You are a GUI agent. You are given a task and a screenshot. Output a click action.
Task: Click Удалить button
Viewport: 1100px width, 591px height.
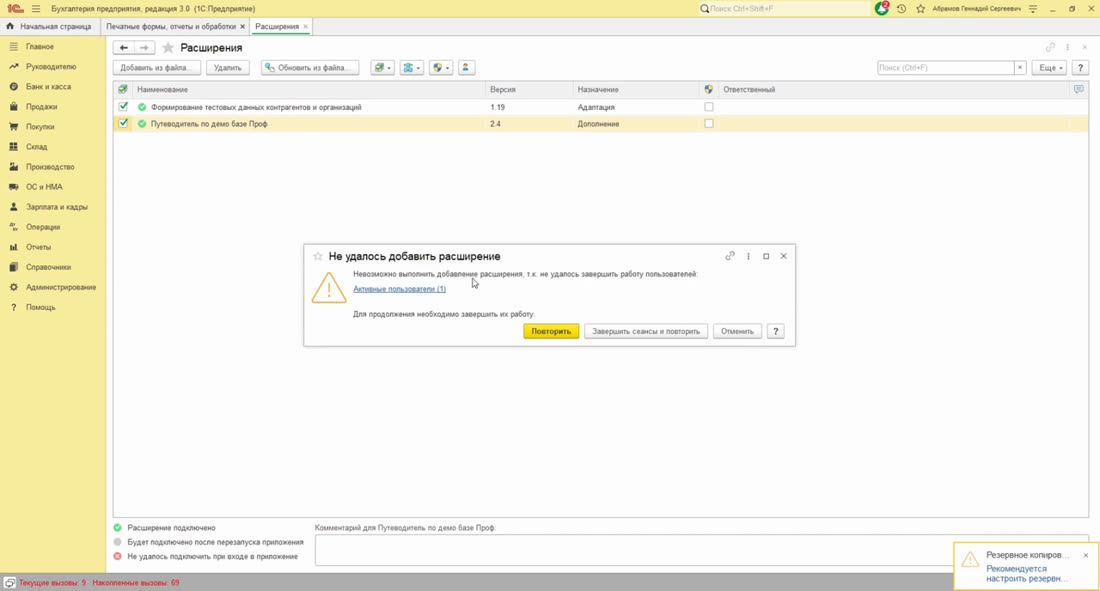point(227,67)
